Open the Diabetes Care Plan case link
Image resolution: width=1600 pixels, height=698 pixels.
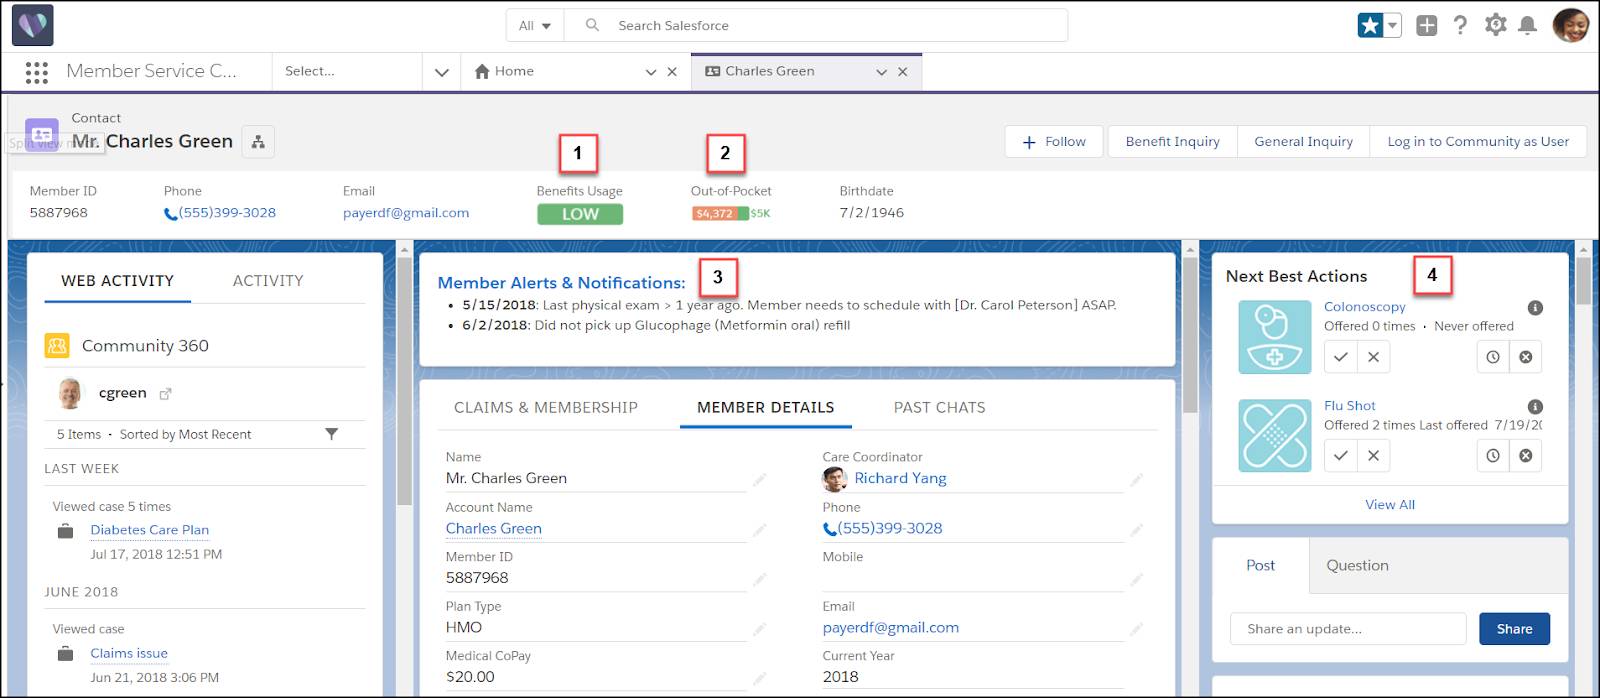[x=150, y=530]
